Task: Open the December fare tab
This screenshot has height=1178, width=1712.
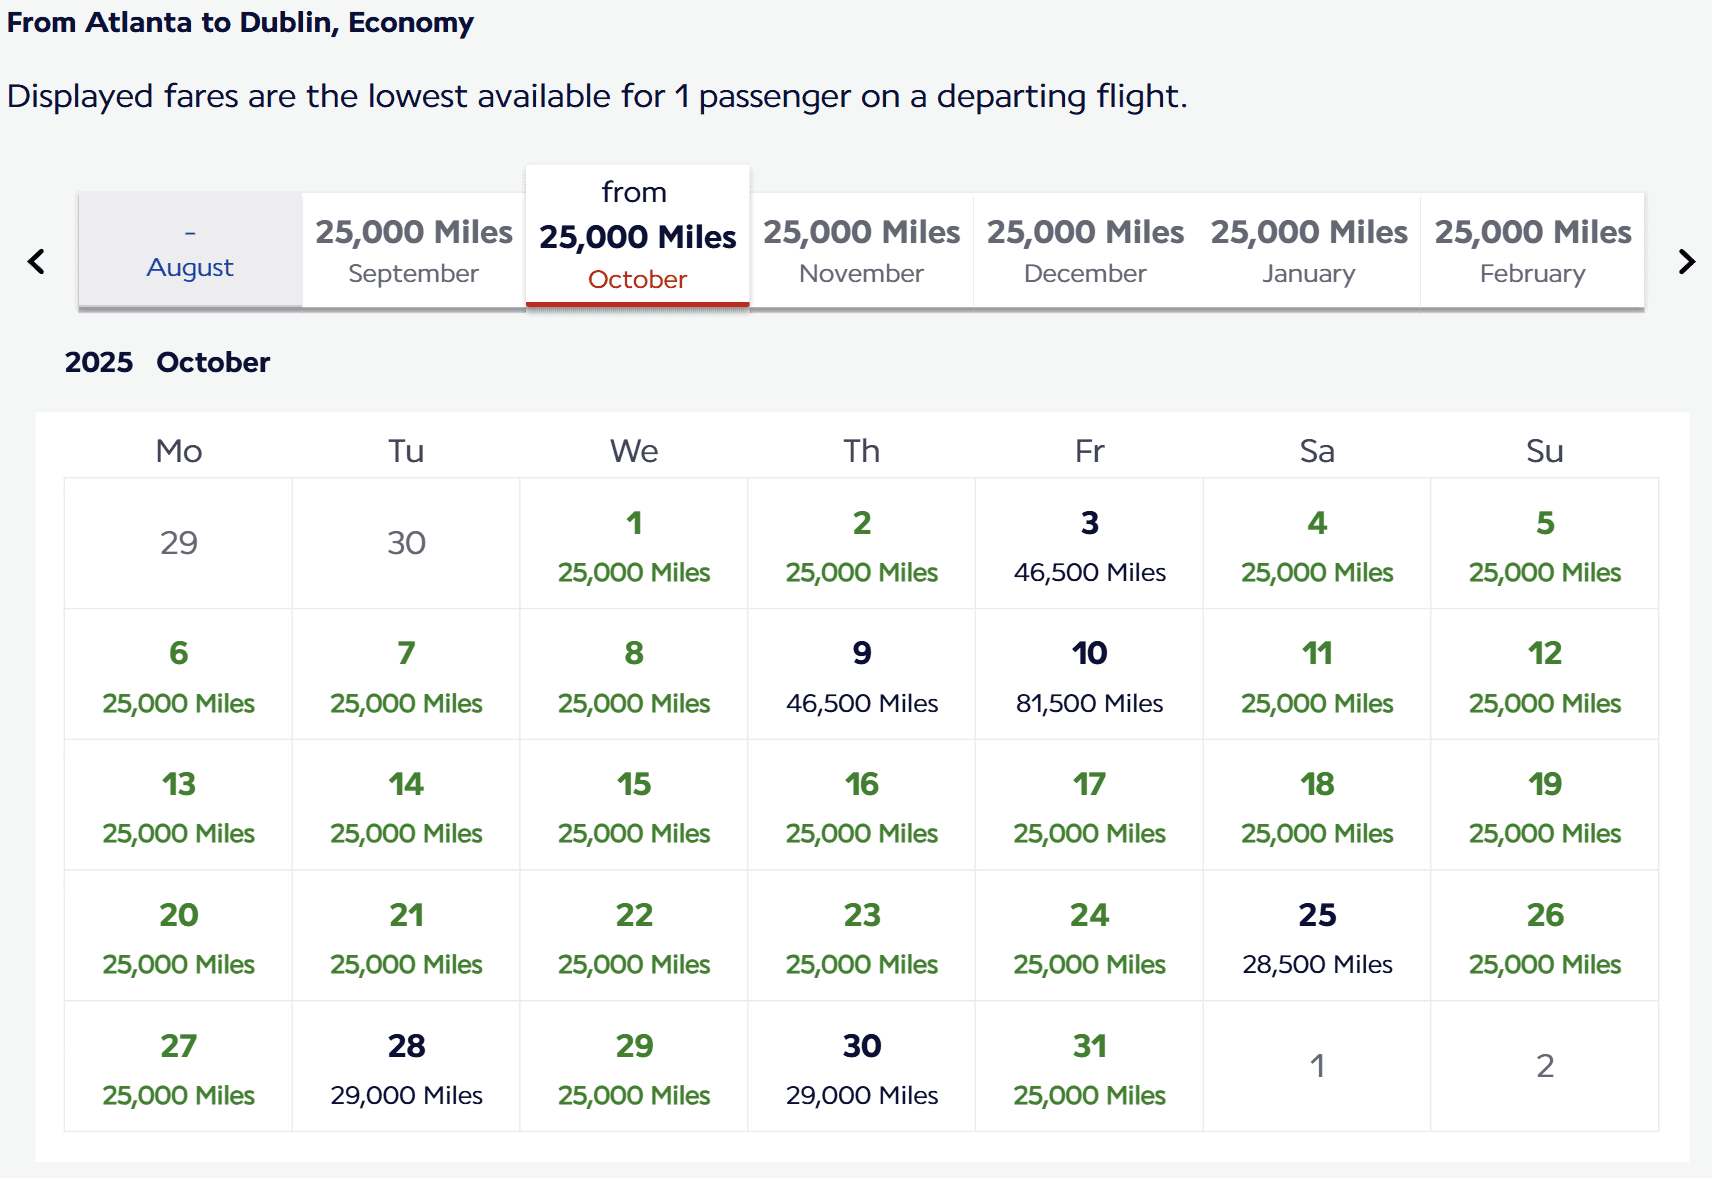Action: 1085,250
